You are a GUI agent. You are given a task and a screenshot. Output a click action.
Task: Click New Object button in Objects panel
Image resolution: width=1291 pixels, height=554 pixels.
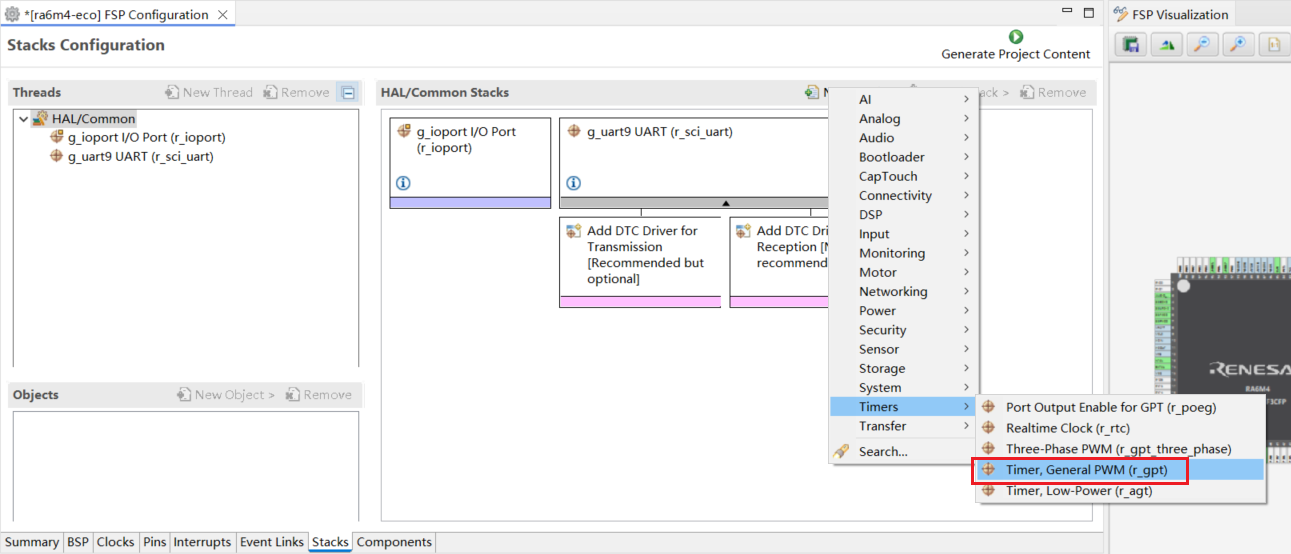pyautogui.click(x=226, y=394)
